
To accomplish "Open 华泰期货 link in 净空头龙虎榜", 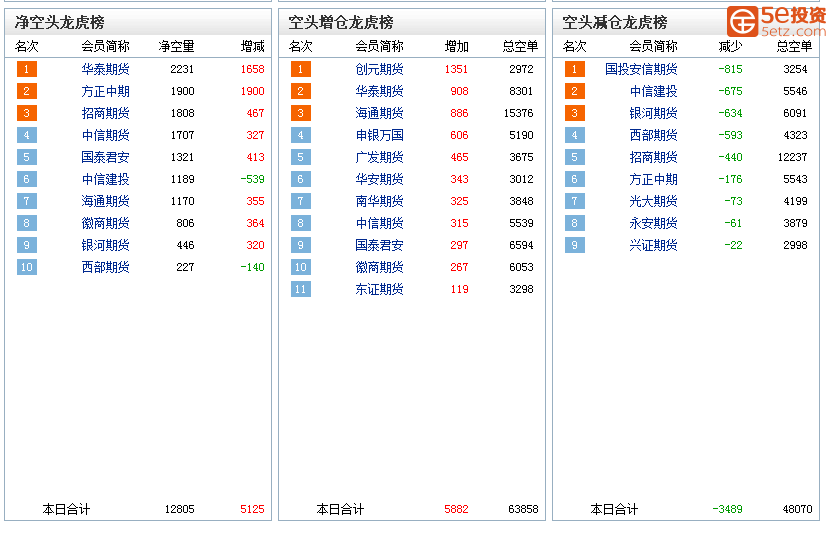I will [105, 69].
